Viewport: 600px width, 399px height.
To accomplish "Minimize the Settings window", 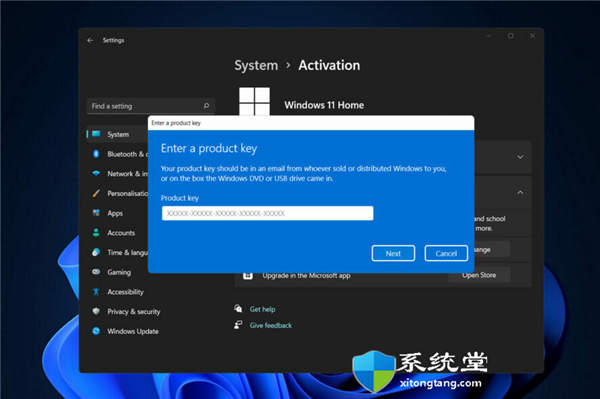I will click(x=489, y=36).
